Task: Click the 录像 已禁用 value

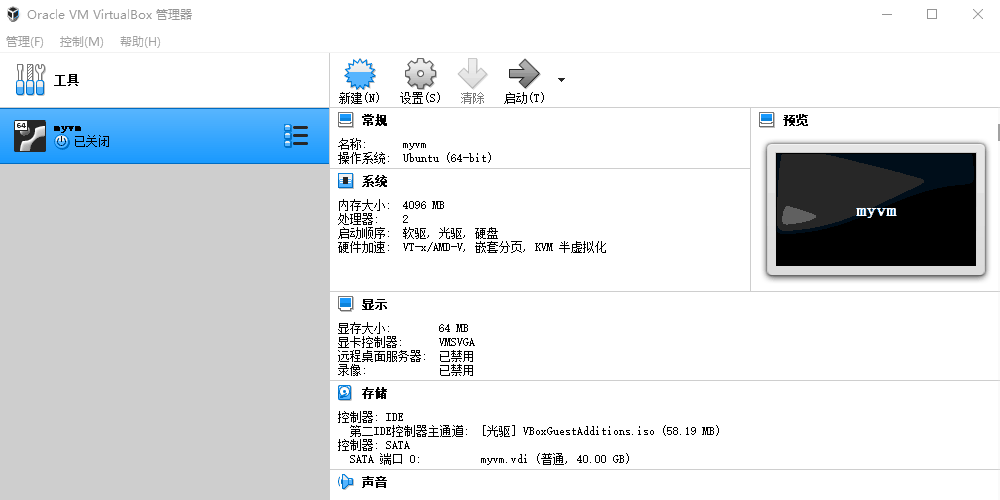Action: click(456, 371)
